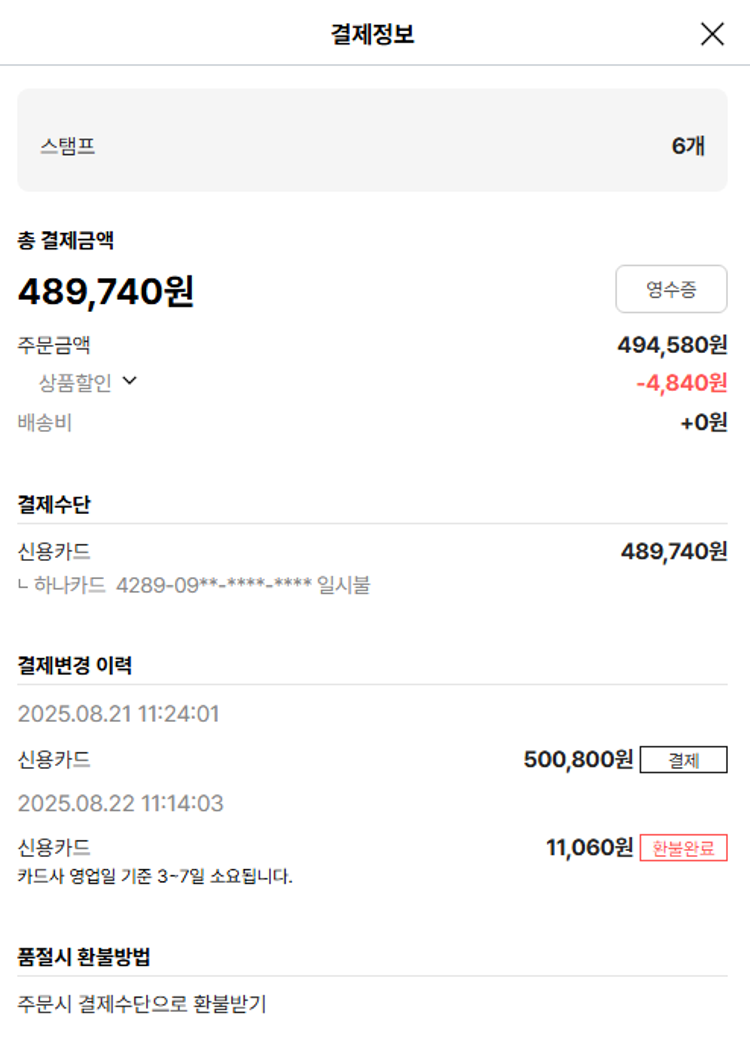Click the 결제정보 header title
This screenshot has height=1040, width=750.
coord(372,34)
